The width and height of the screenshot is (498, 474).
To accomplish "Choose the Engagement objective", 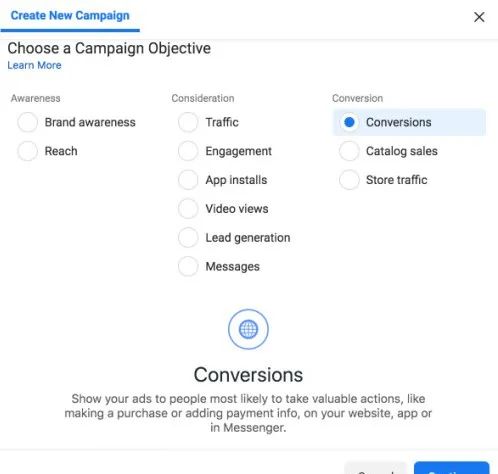I will click(x=188, y=151).
